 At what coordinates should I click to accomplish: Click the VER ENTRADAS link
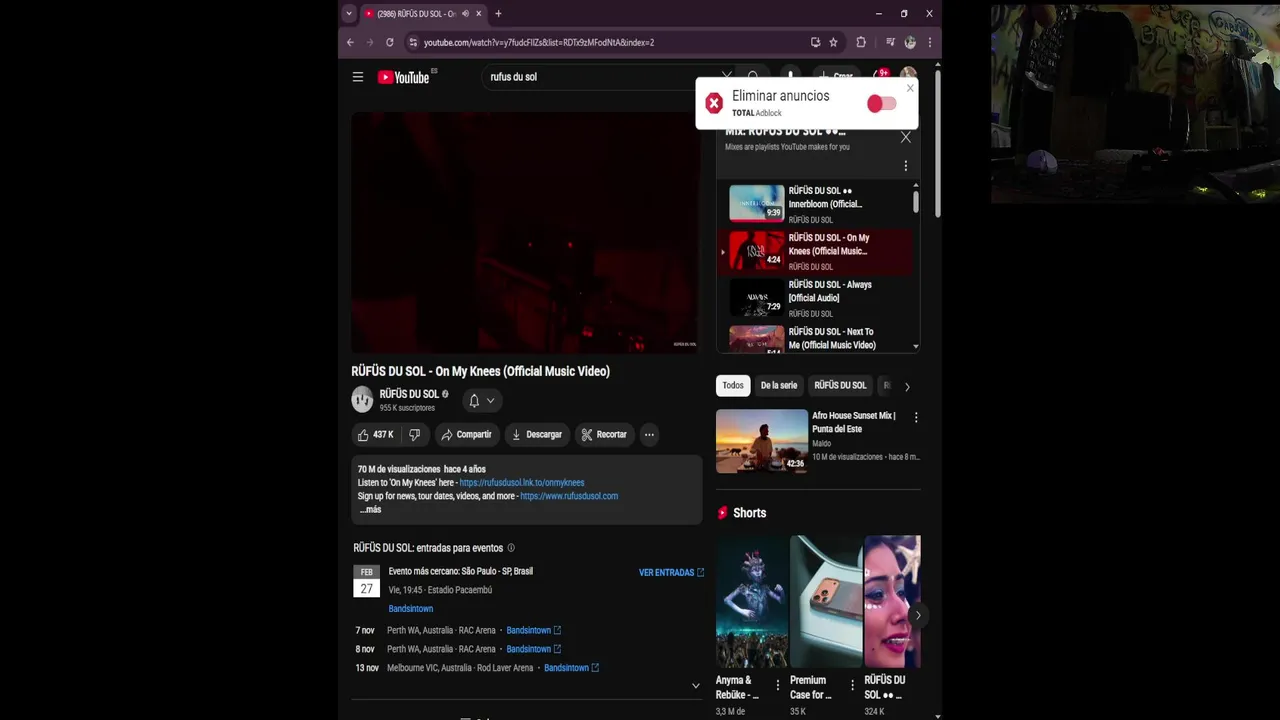(x=671, y=573)
